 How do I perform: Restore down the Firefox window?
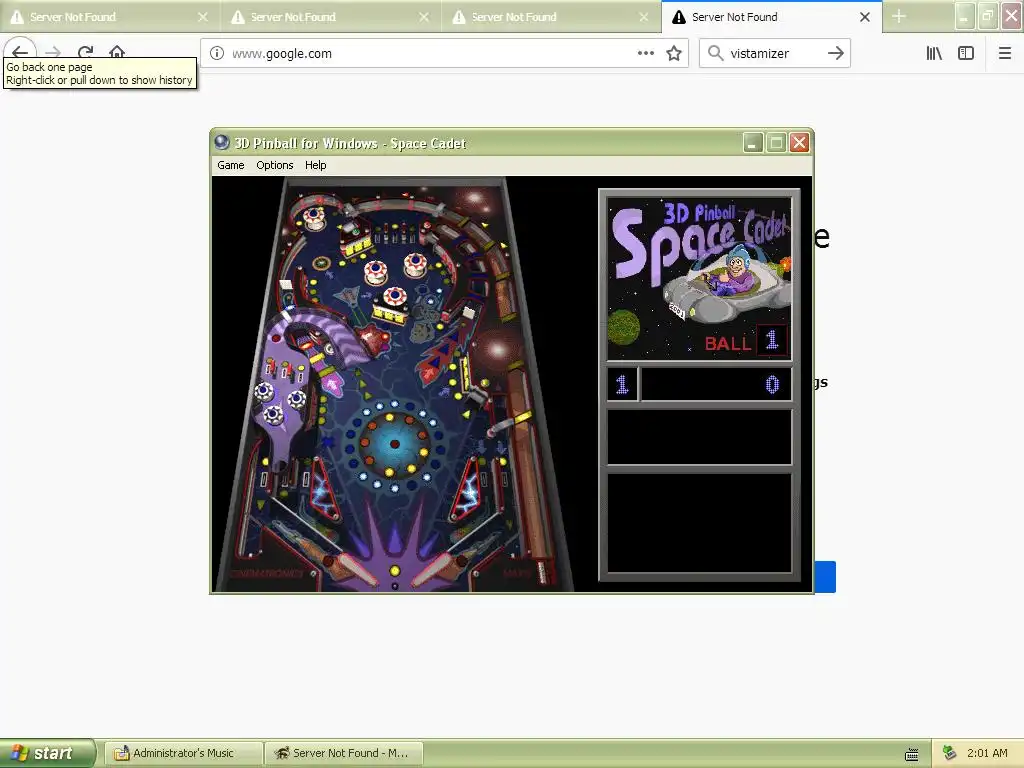point(987,16)
